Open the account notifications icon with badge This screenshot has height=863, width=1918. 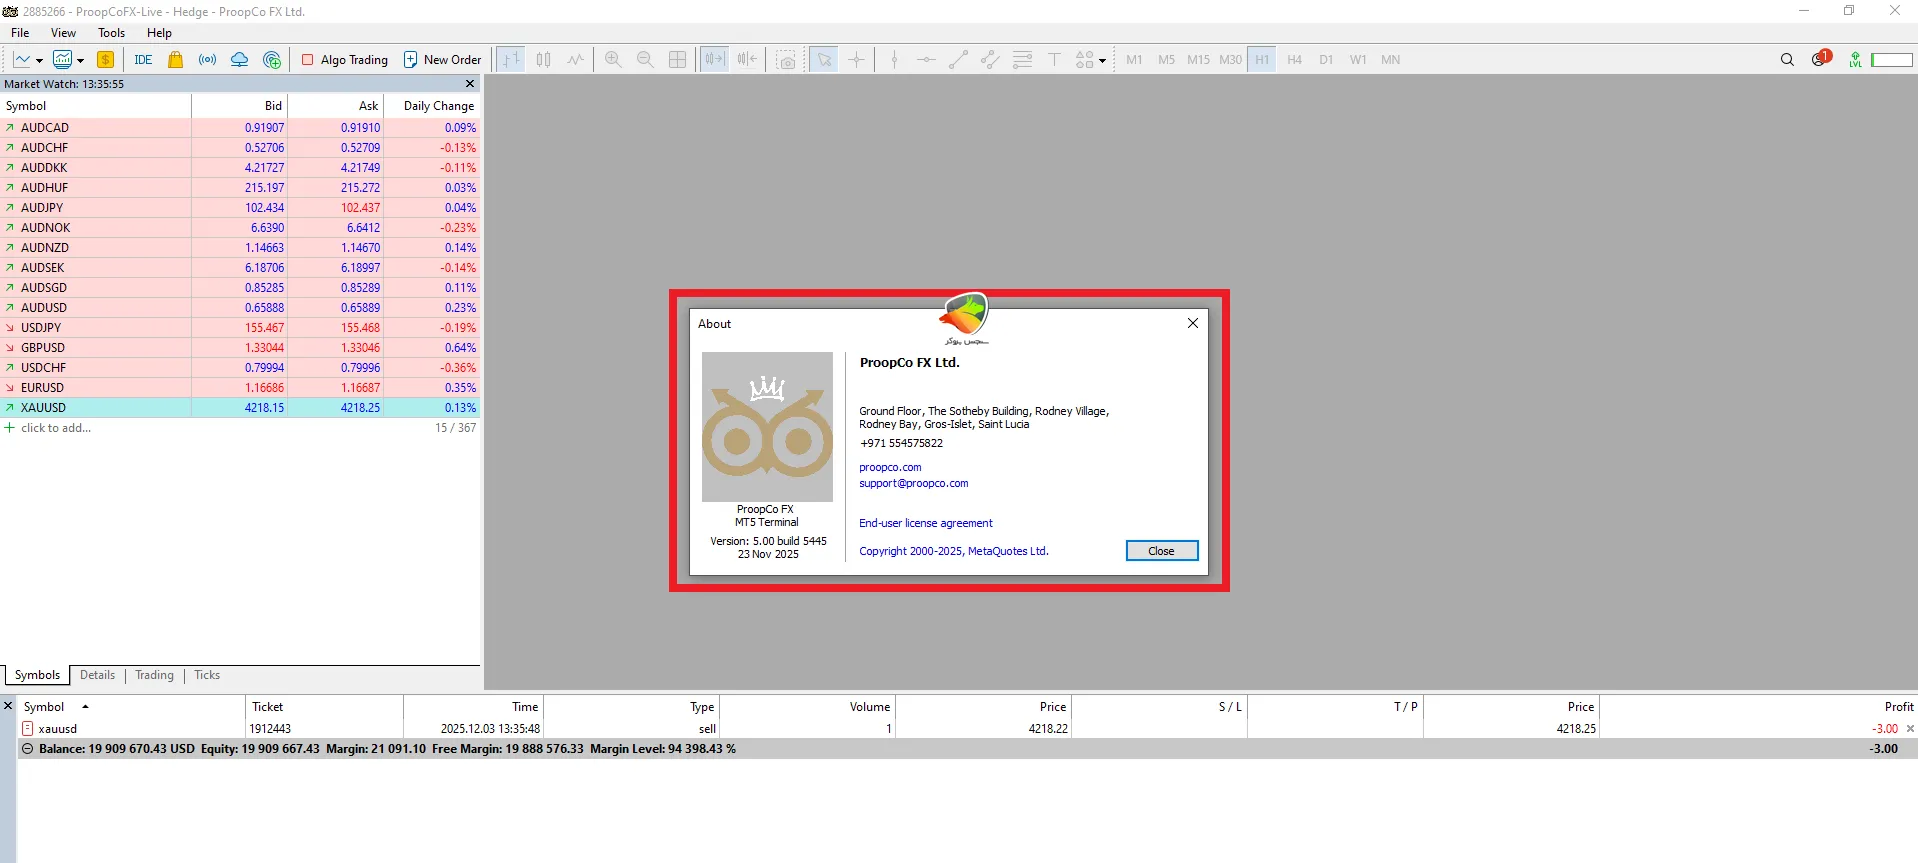(1820, 59)
